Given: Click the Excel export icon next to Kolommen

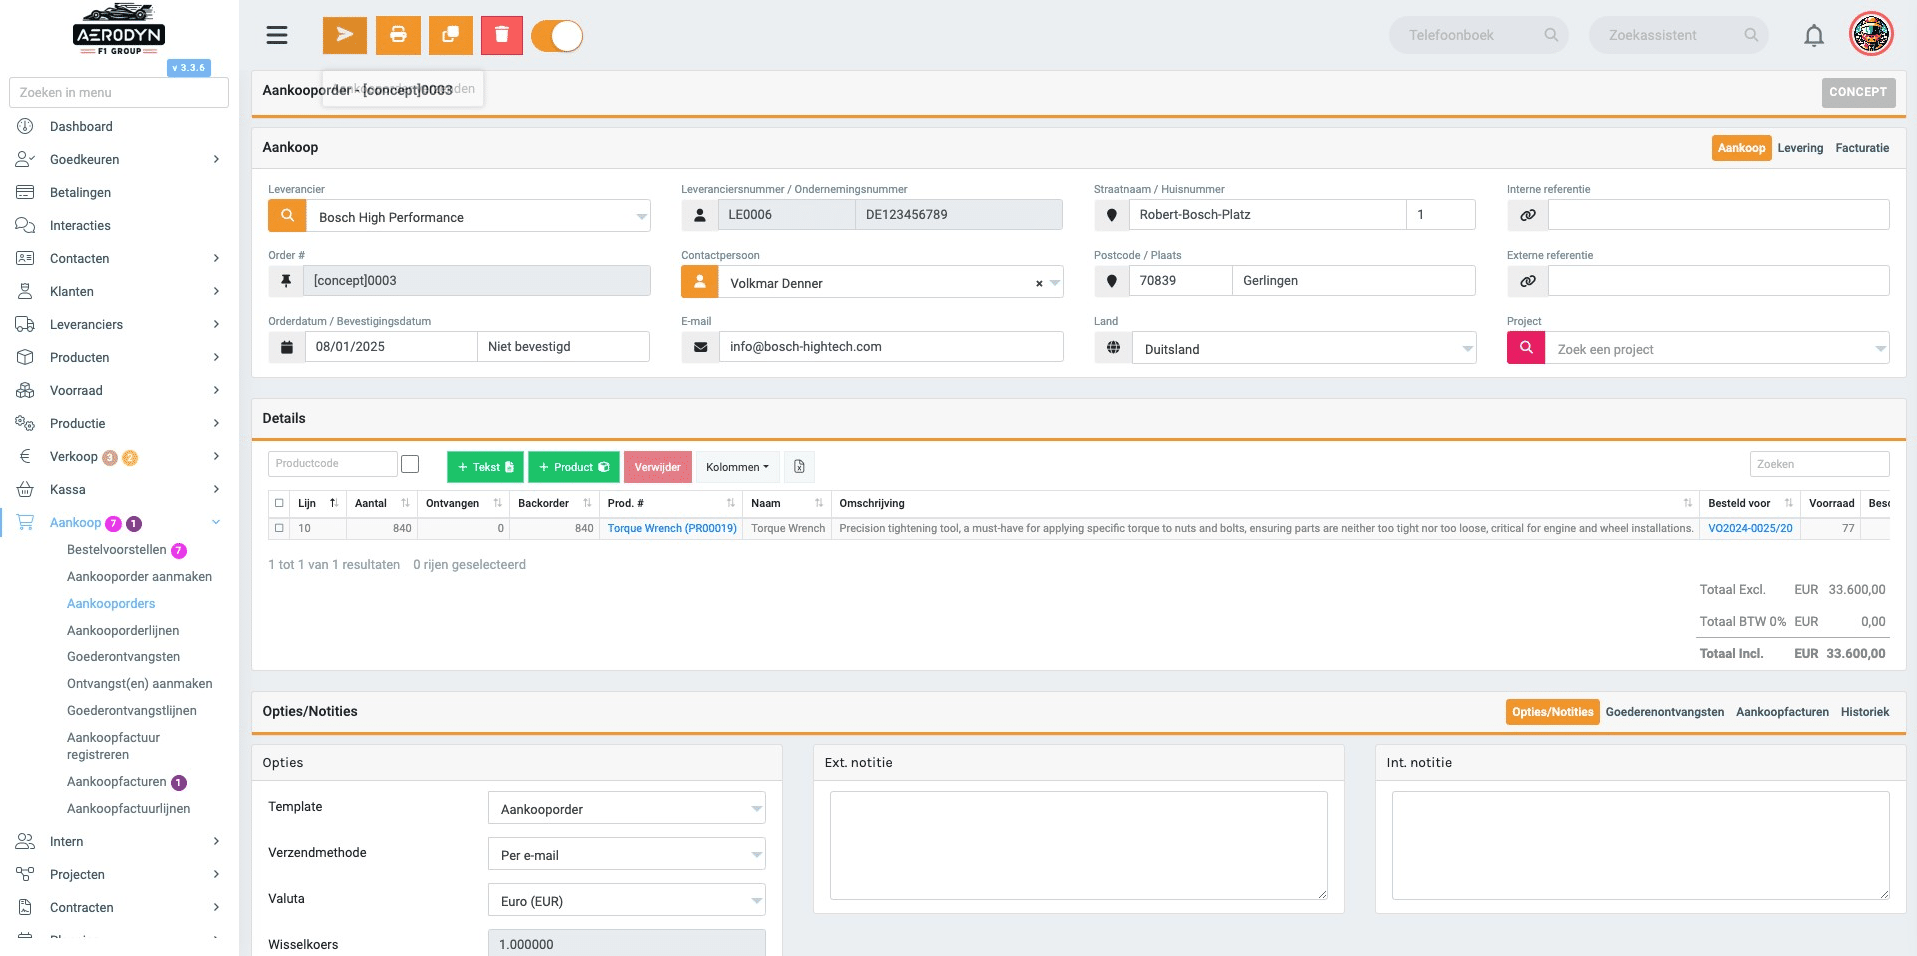Looking at the screenshot, I should point(799,467).
